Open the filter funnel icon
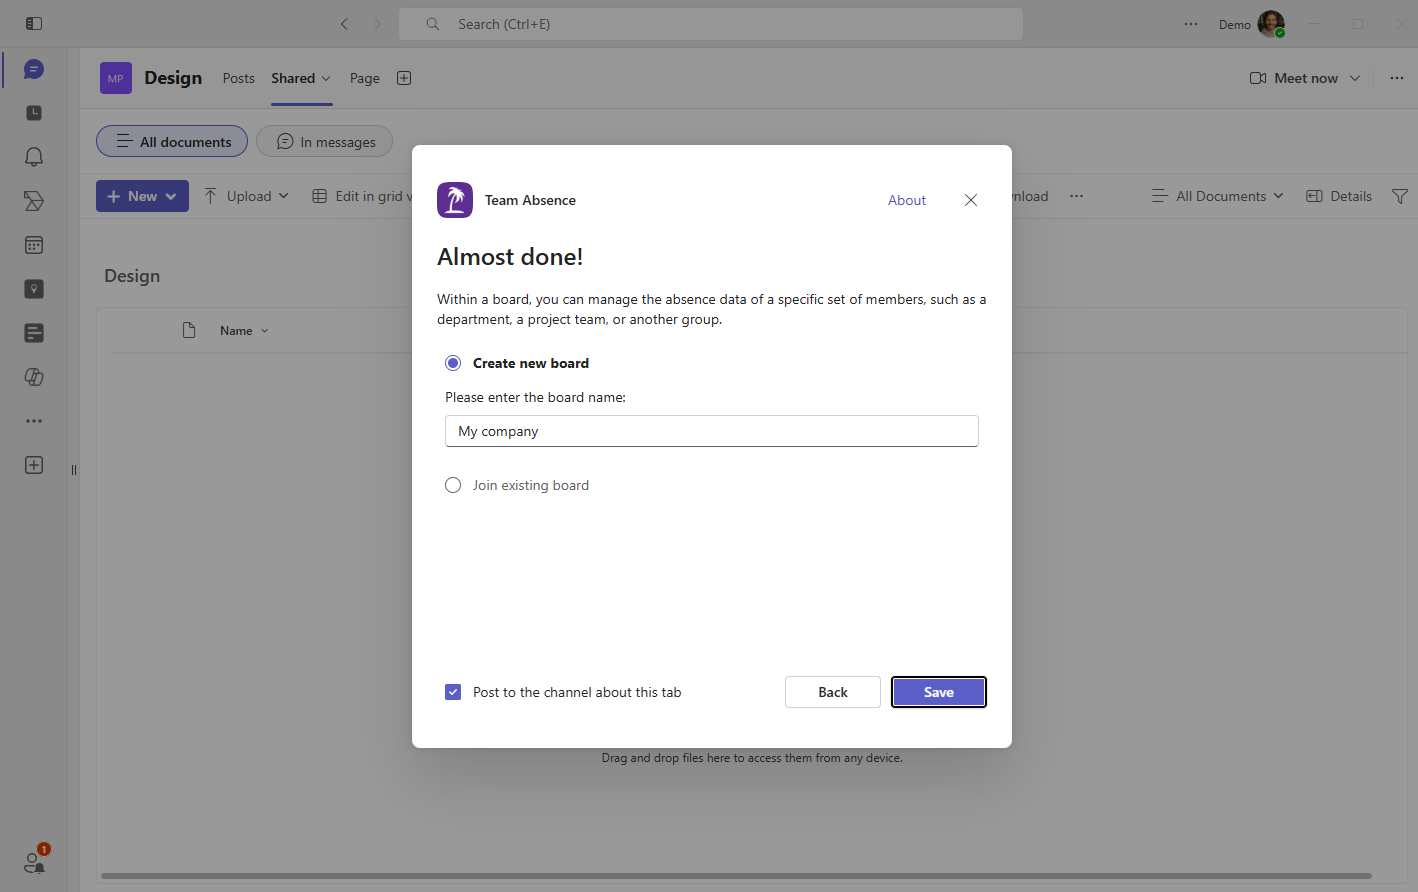The width and height of the screenshot is (1418, 892). 1400,196
